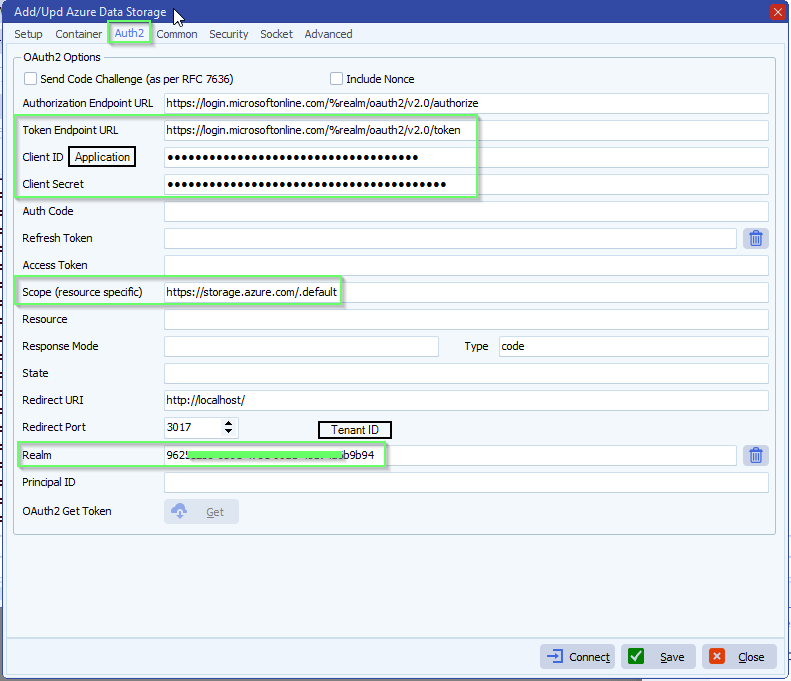Click the Refresh Token input field
The image size is (791, 681).
click(450, 238)
